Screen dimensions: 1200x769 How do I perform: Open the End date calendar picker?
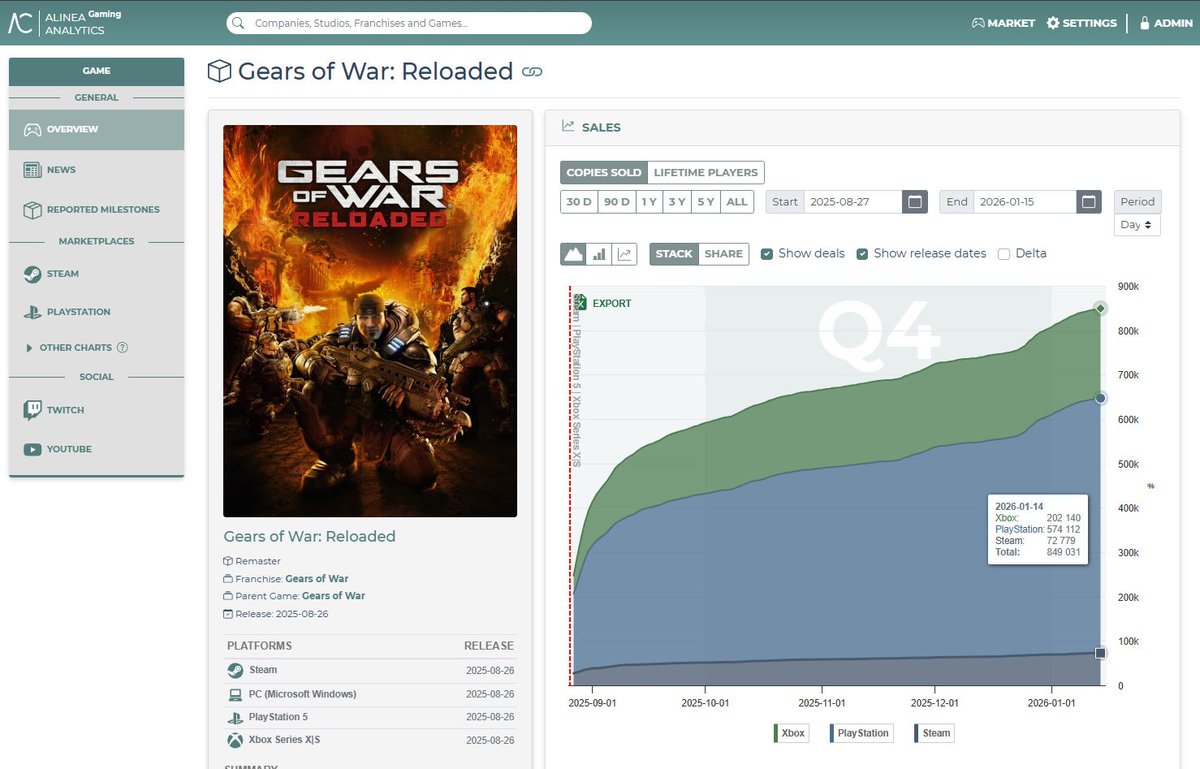tap(1089, 202)
